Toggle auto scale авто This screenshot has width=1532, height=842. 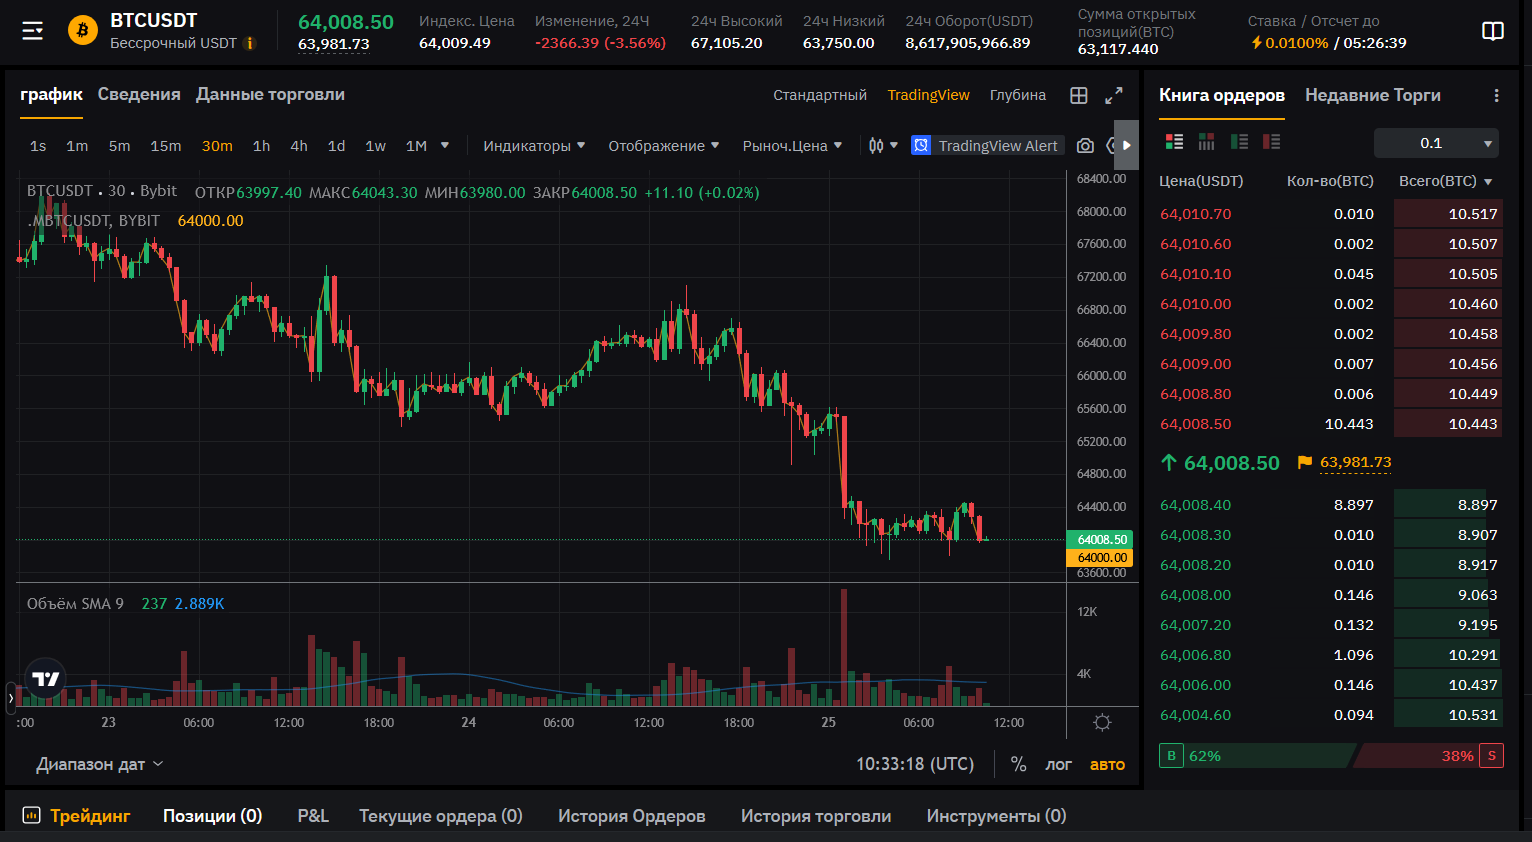click(1107, 764)
